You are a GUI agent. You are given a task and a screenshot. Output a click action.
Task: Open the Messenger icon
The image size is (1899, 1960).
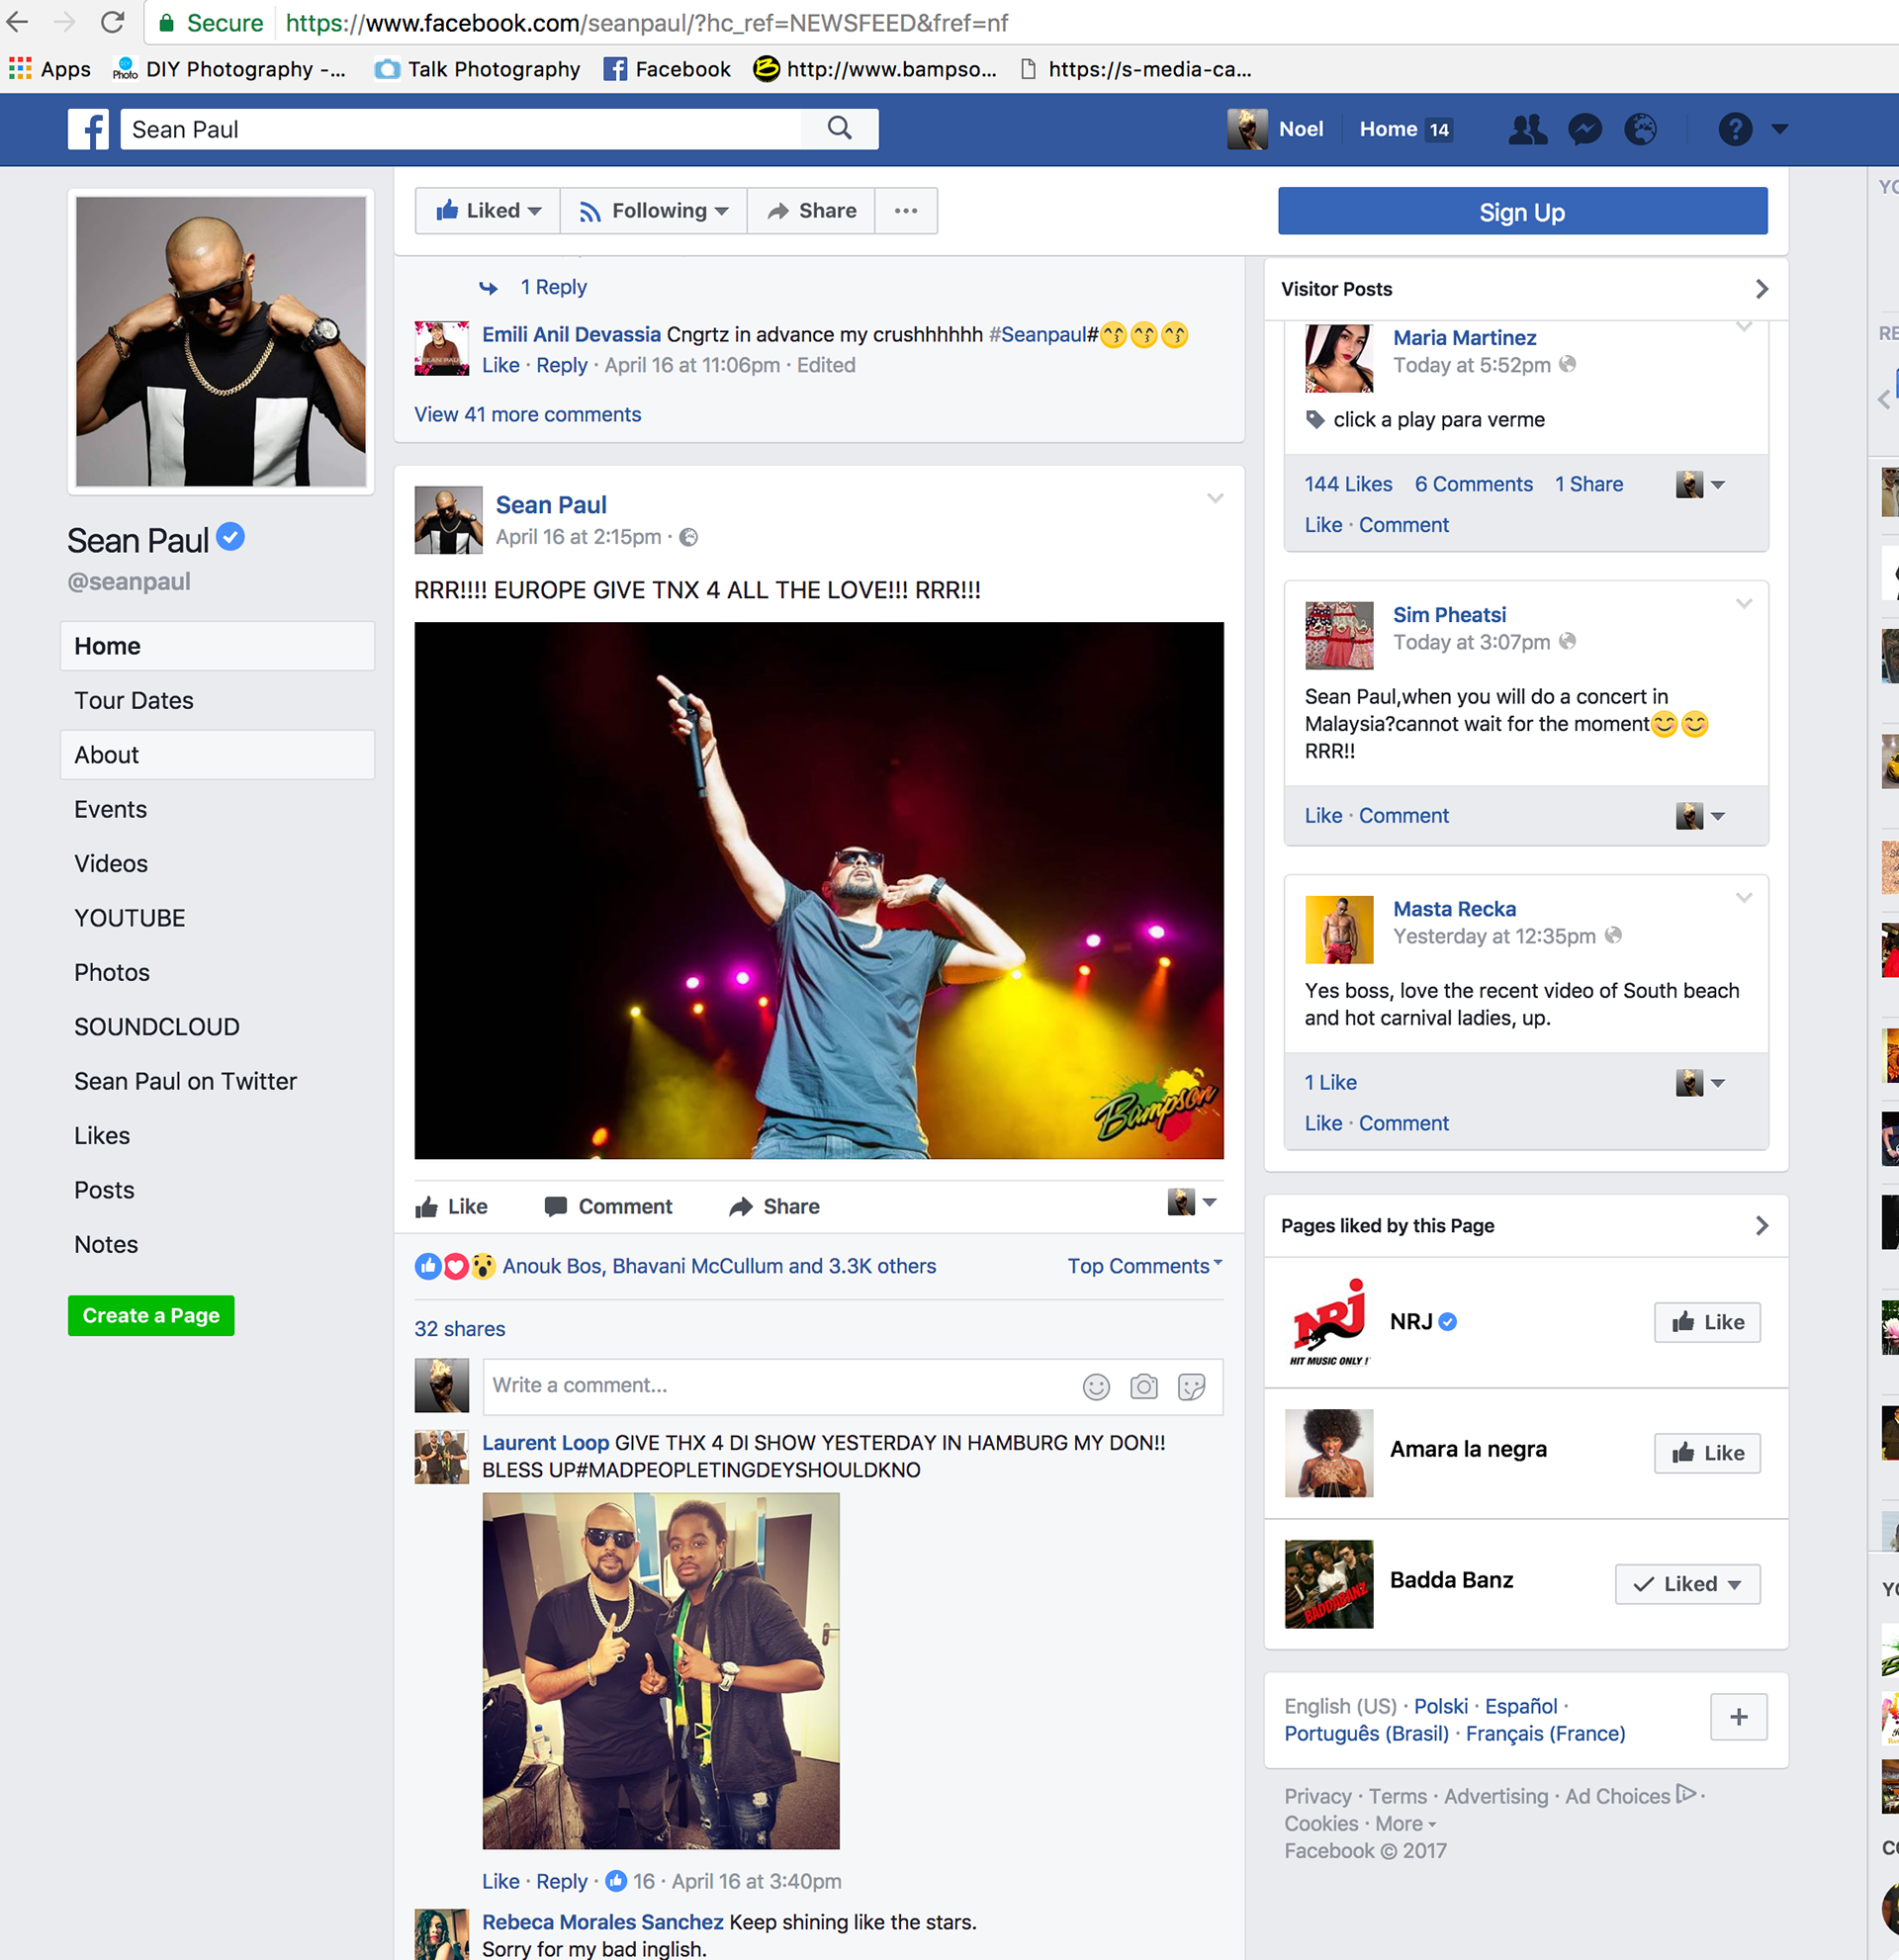coord(1584,129)
